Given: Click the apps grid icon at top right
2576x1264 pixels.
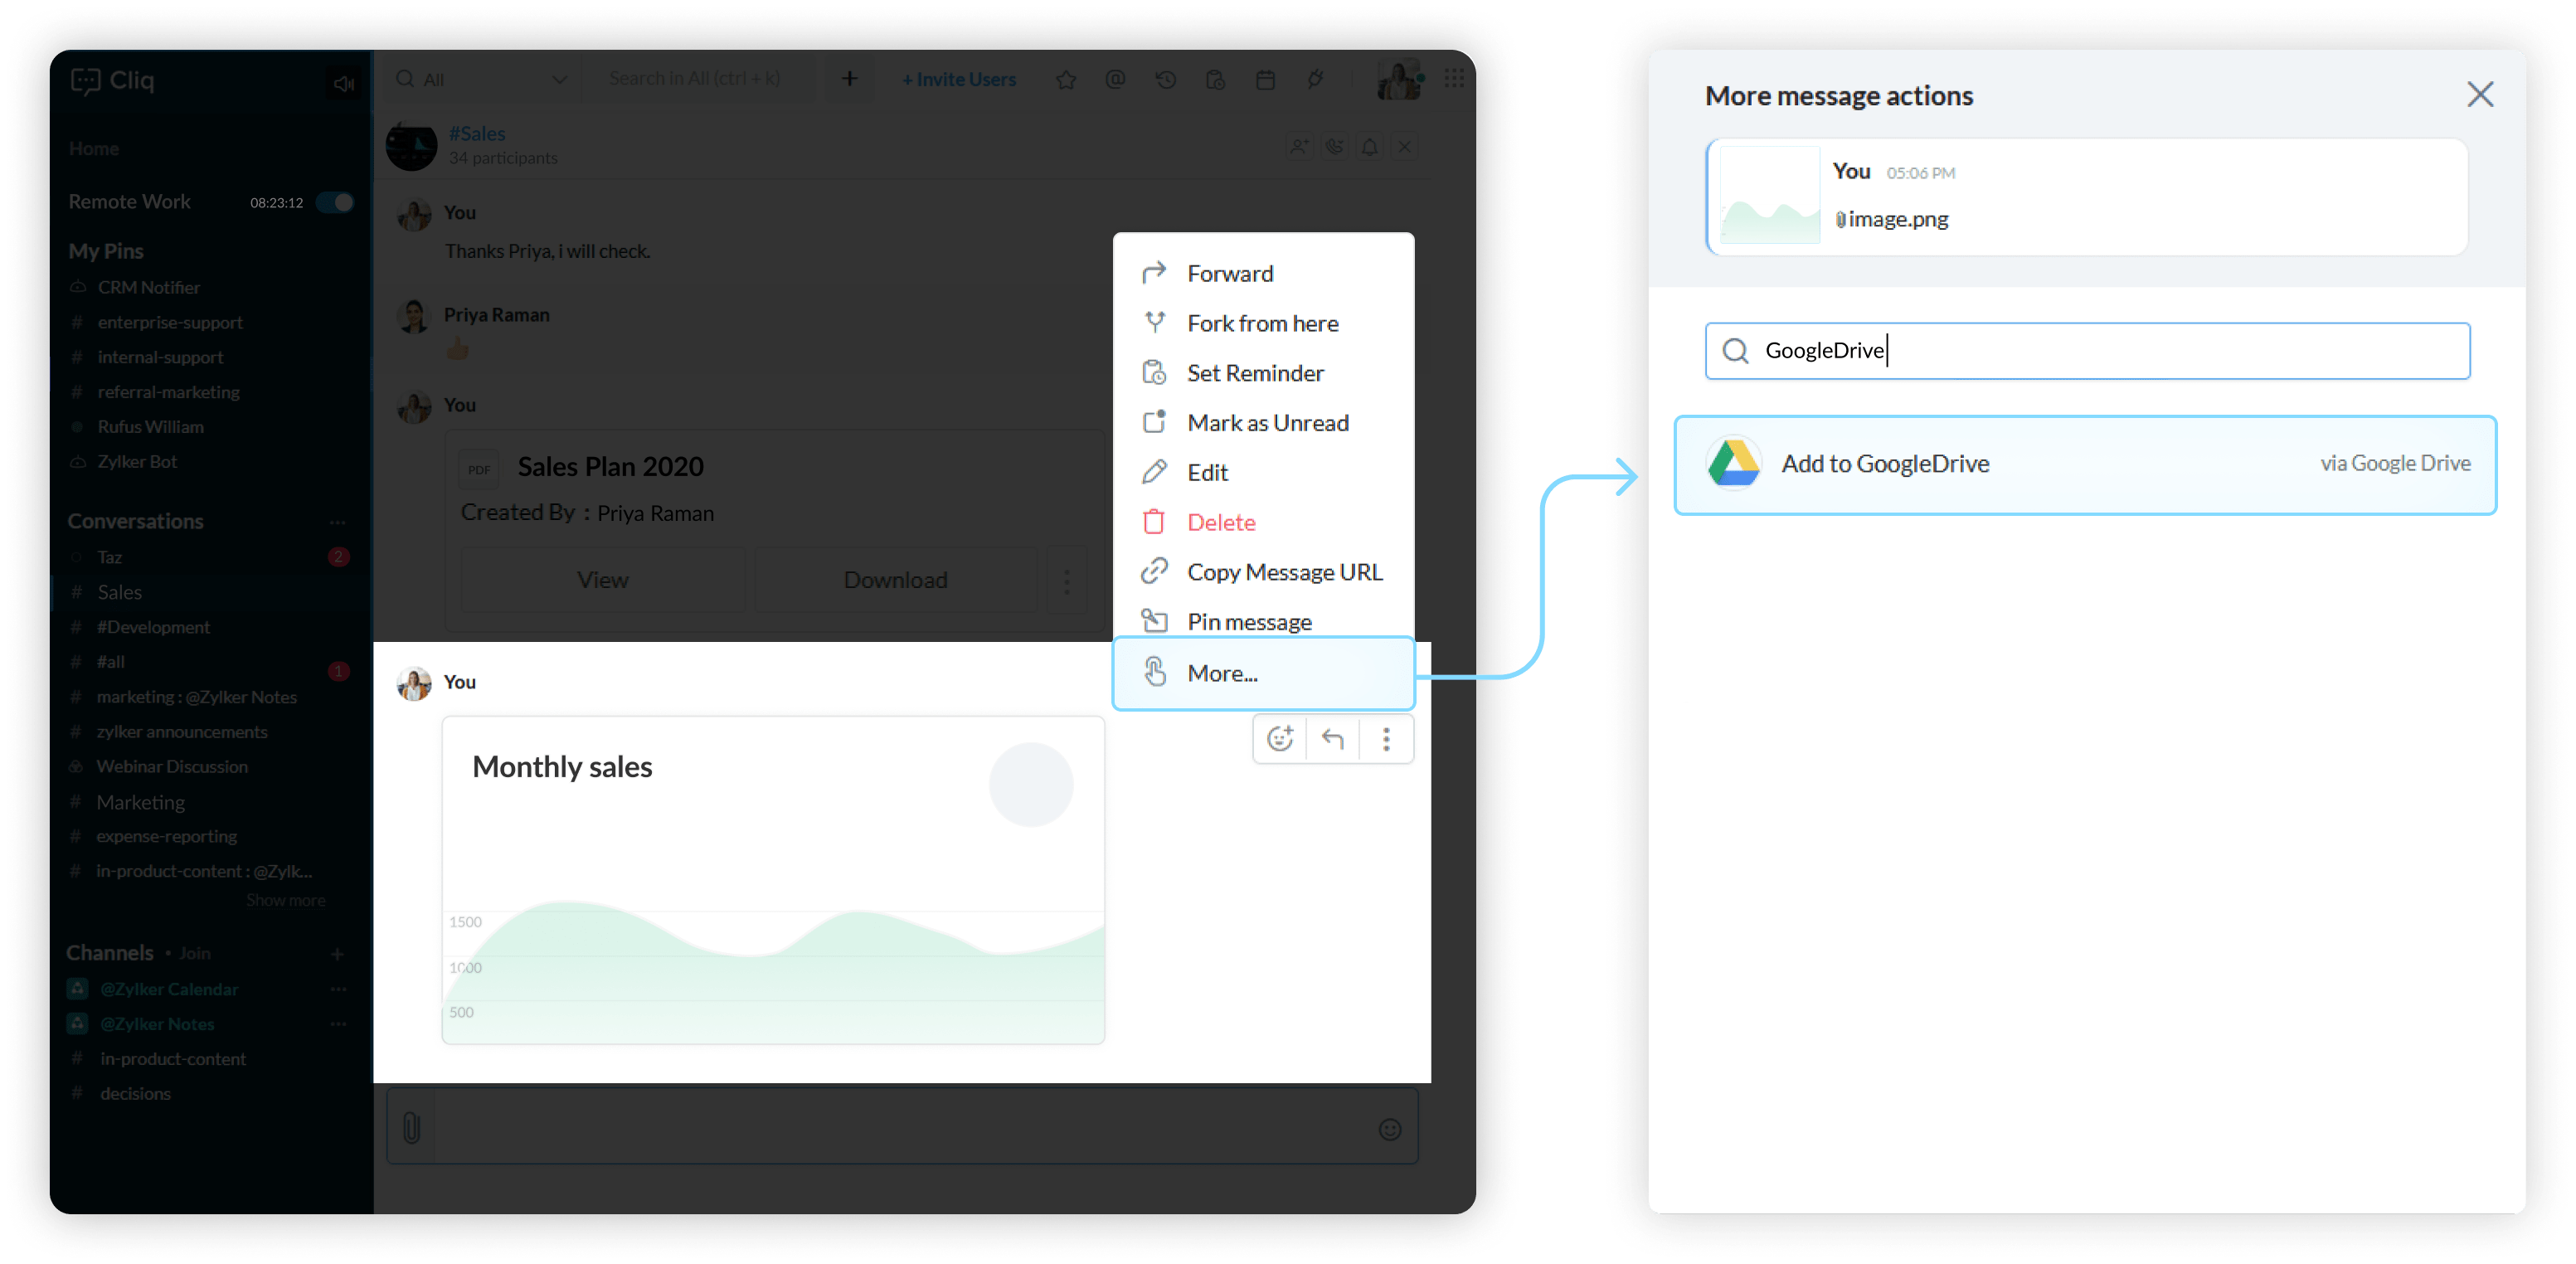Looking at the screenshot, I should 1454,78.
